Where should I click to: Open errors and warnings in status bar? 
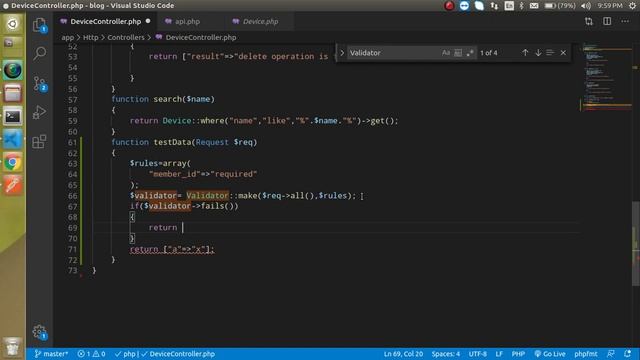[91, 354]
